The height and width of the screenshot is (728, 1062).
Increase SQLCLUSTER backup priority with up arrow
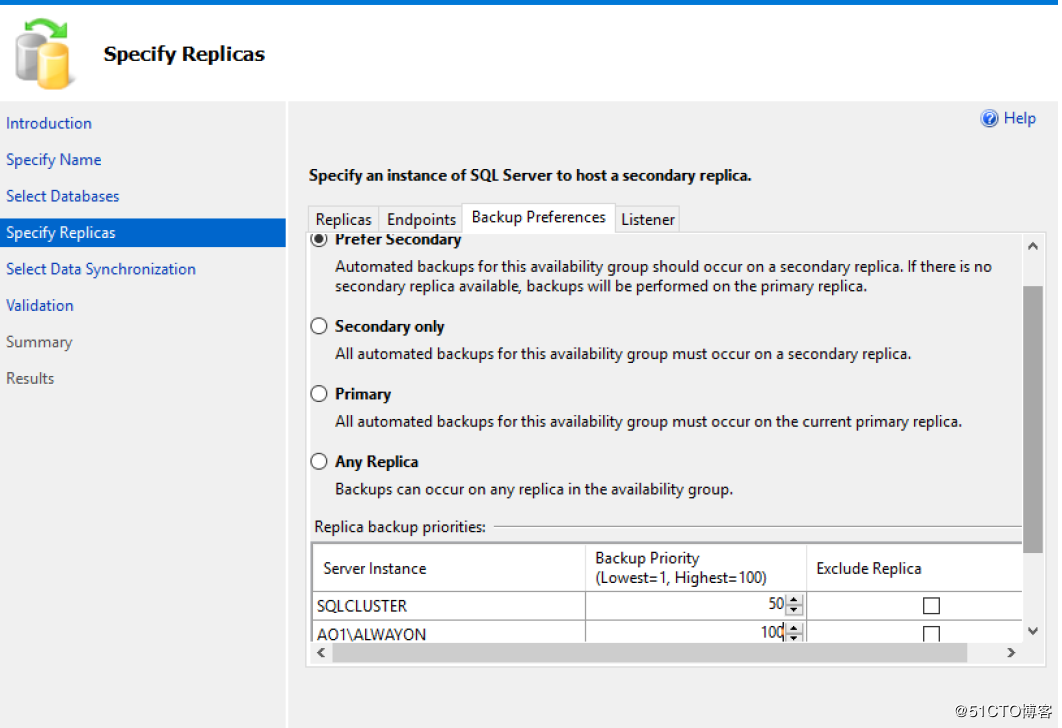coord(794,599)
